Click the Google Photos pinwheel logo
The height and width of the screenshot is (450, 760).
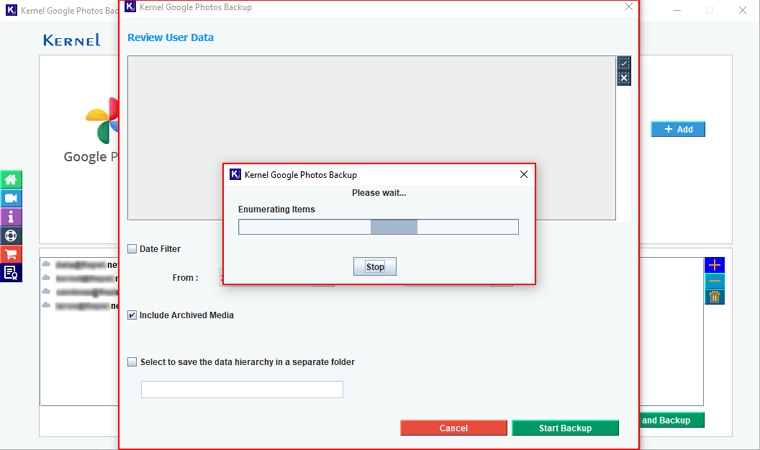tap(102, 121)
